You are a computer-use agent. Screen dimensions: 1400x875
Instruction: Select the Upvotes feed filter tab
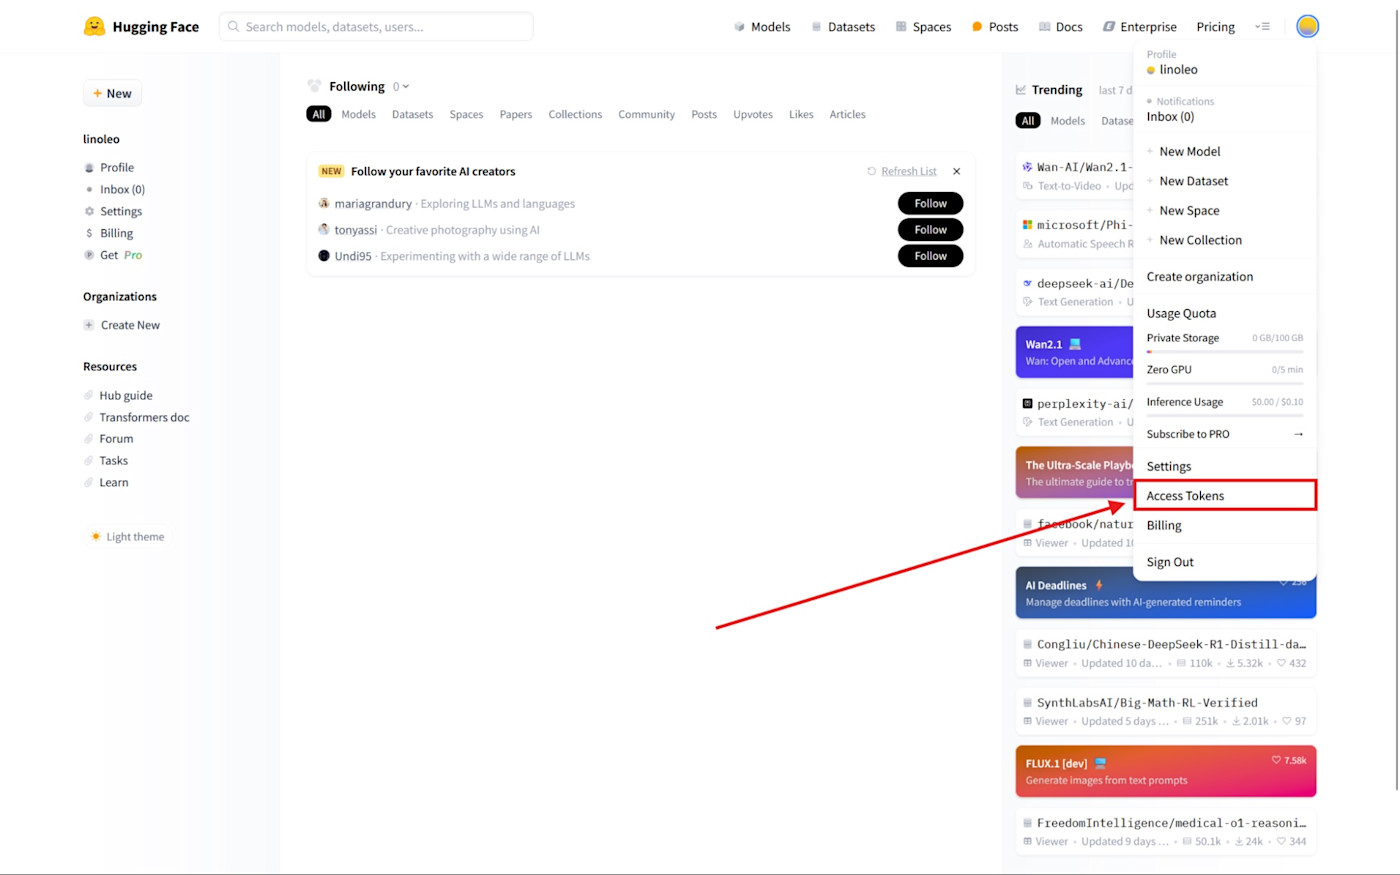pos(753,114)
